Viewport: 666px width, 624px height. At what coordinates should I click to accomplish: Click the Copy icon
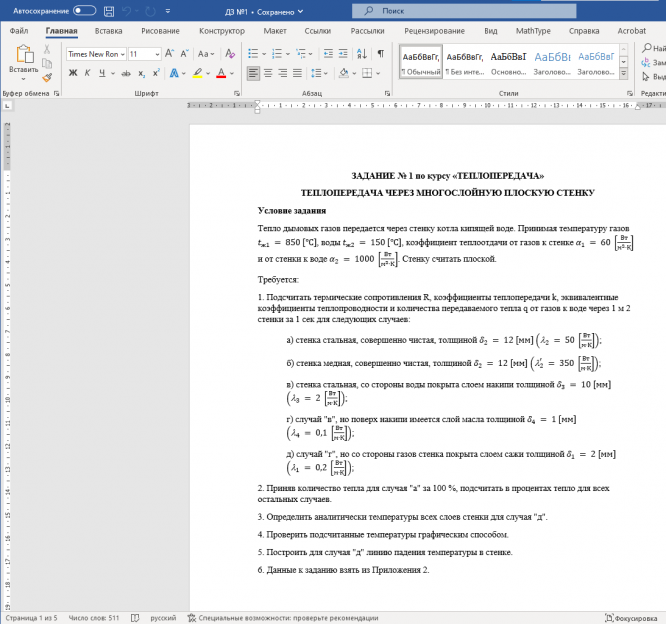47,63
